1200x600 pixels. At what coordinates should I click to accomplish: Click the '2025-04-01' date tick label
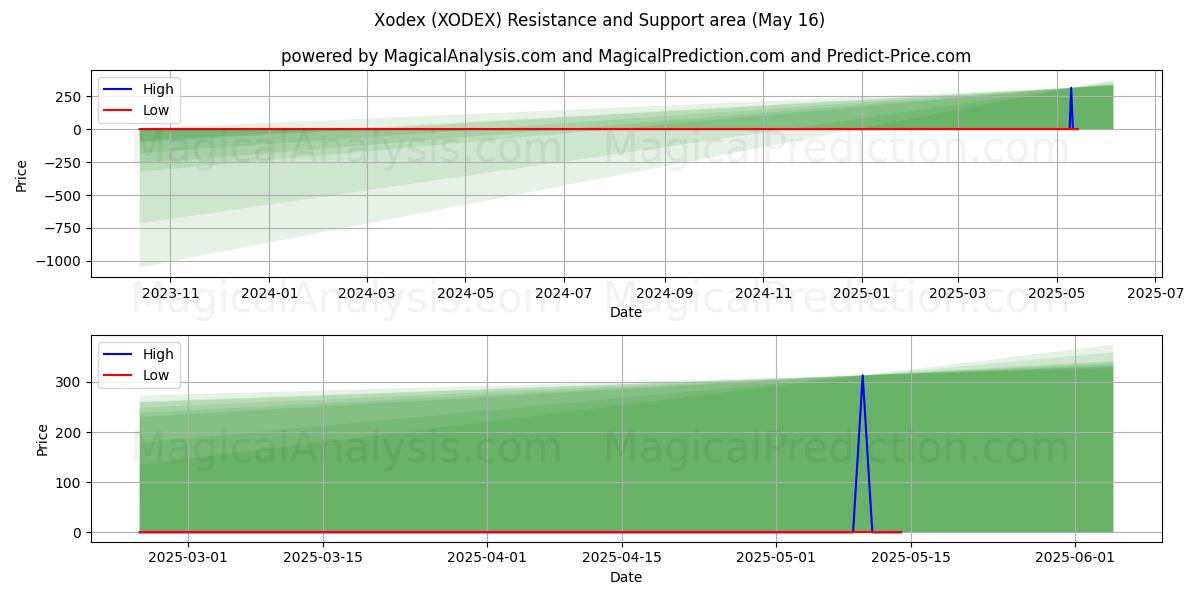487,558
